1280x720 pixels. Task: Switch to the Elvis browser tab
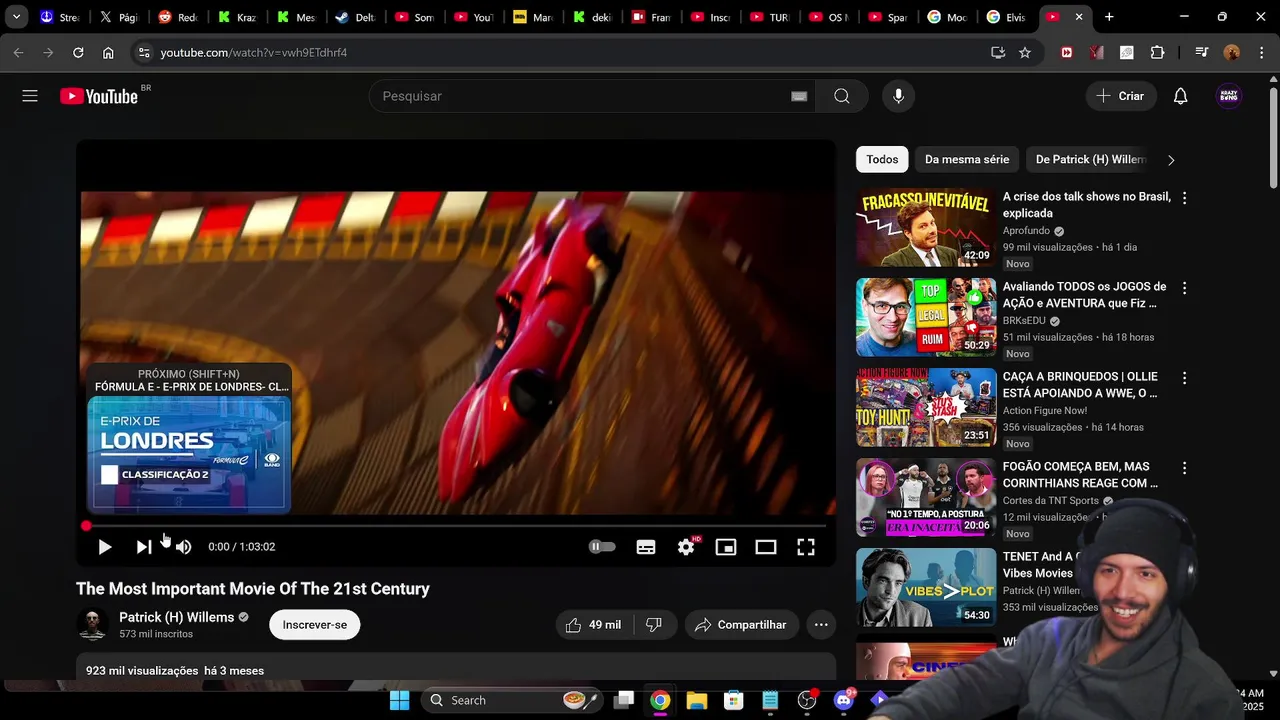click(1006, 17)
